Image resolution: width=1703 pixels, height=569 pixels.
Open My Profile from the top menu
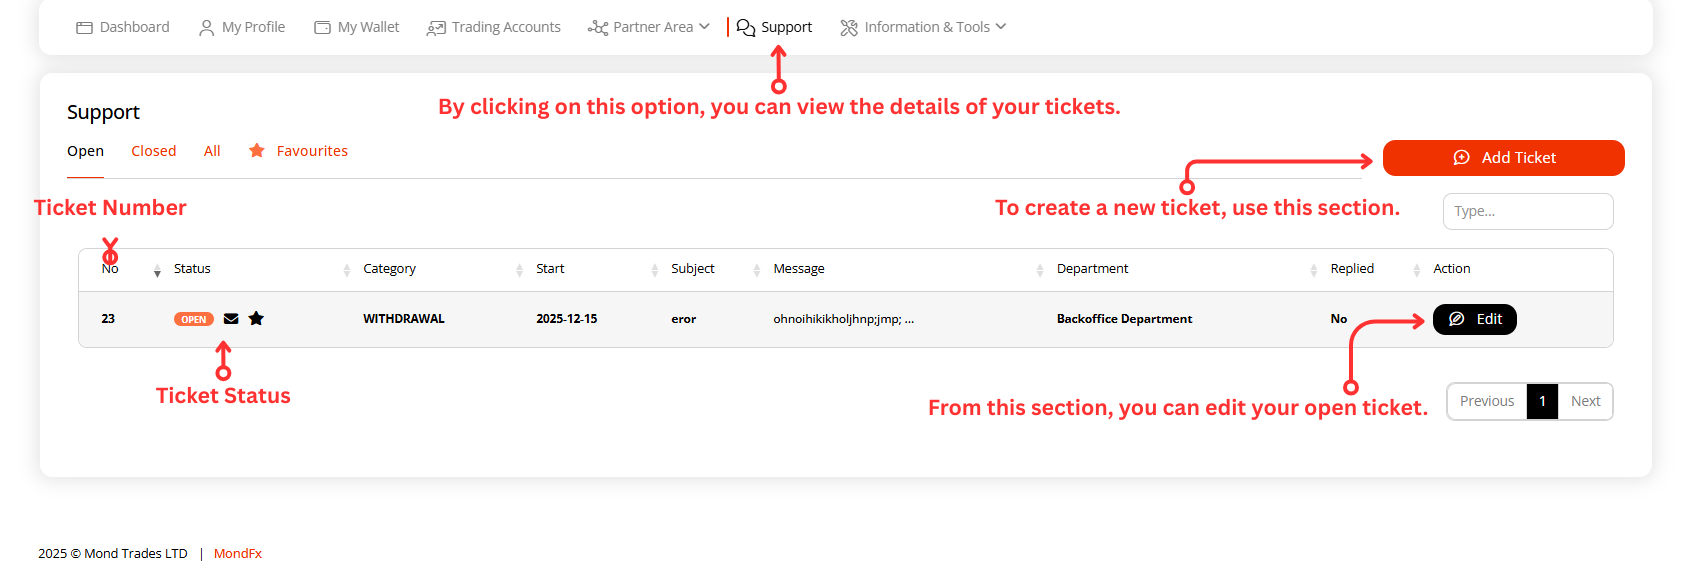(x=242, y=27)
